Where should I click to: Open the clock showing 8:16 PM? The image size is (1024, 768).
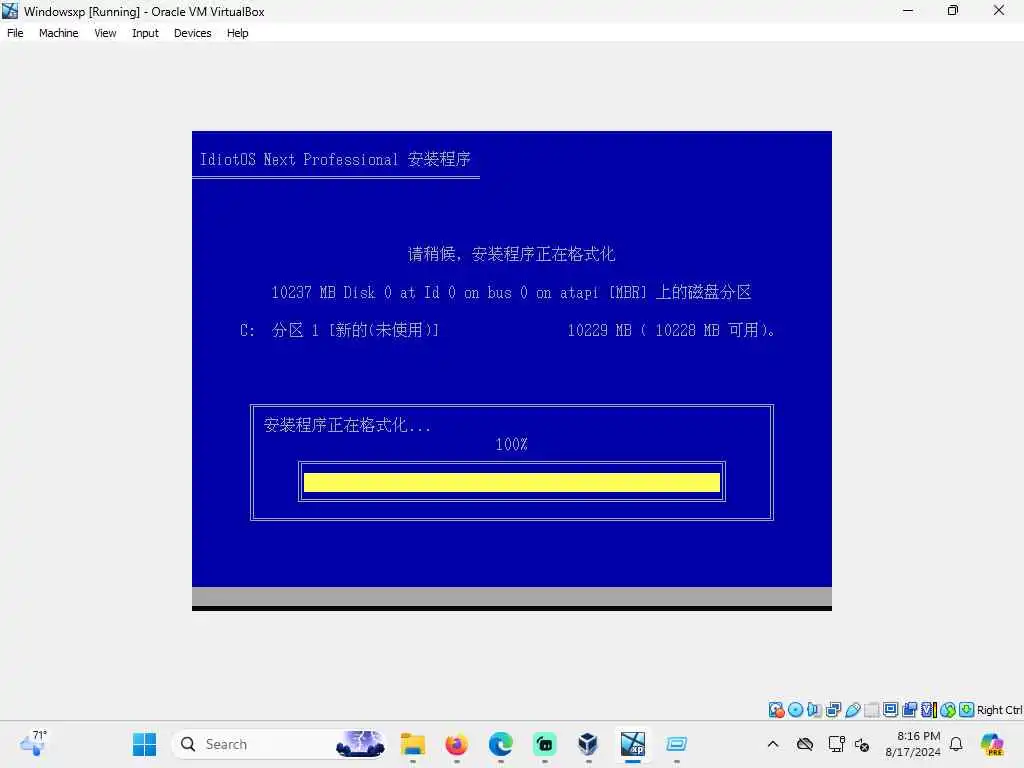tap(913, 744)
